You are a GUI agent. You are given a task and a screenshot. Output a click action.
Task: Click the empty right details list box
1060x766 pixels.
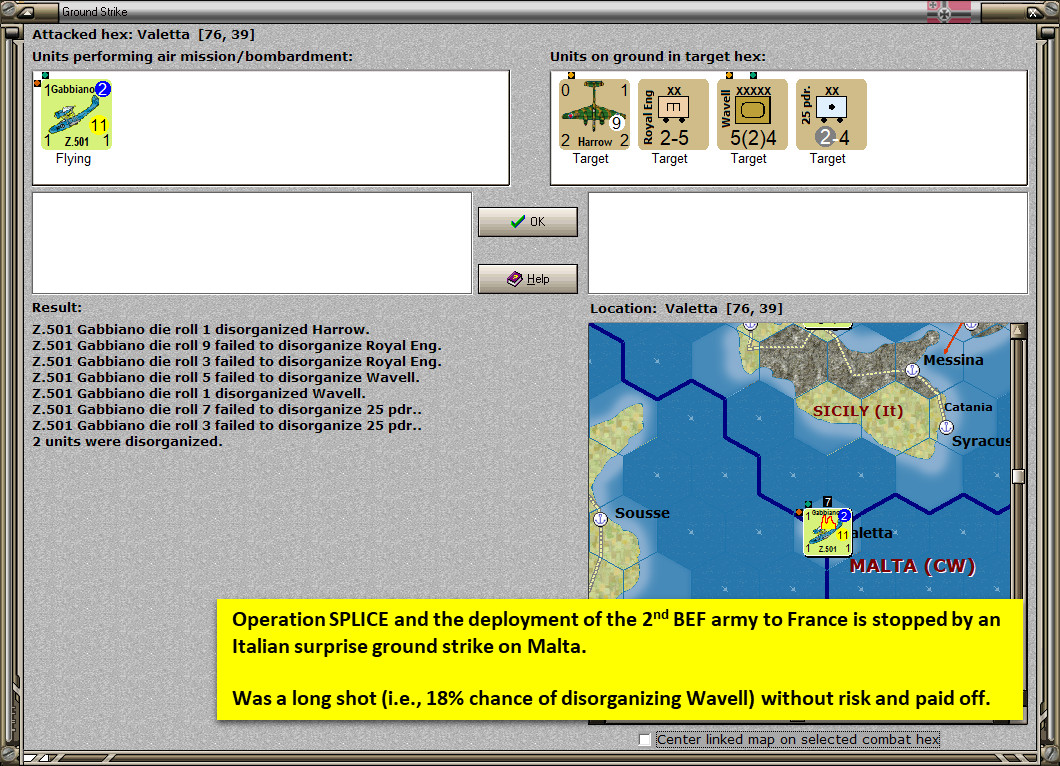click(808, 243)
